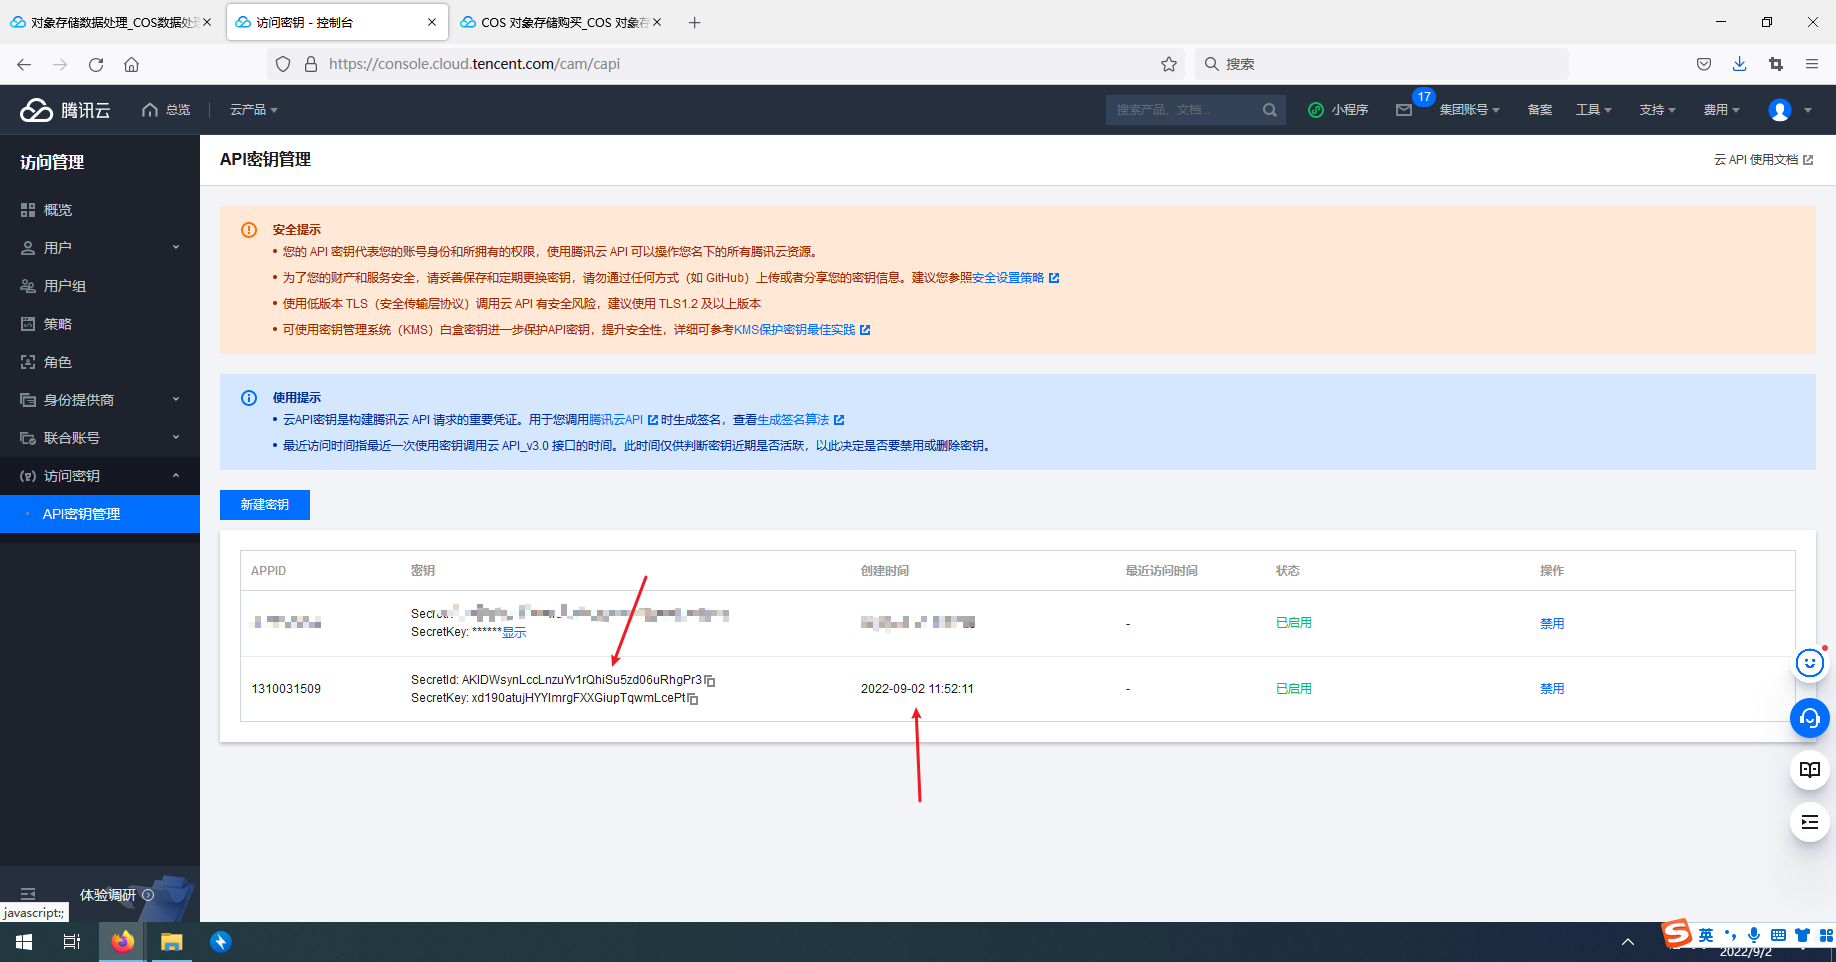Click 总览 in the top navigation menu
Screen dimensions: 1836x962
176,110
